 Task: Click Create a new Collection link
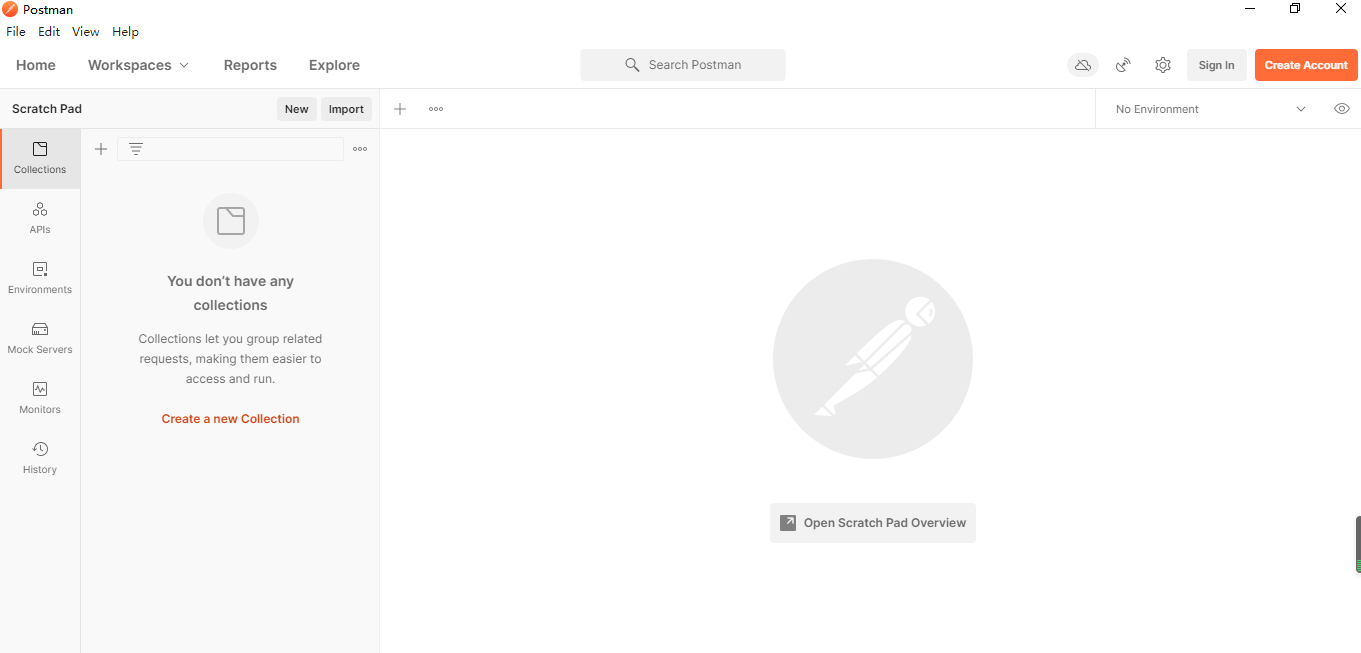pos(231,419)
